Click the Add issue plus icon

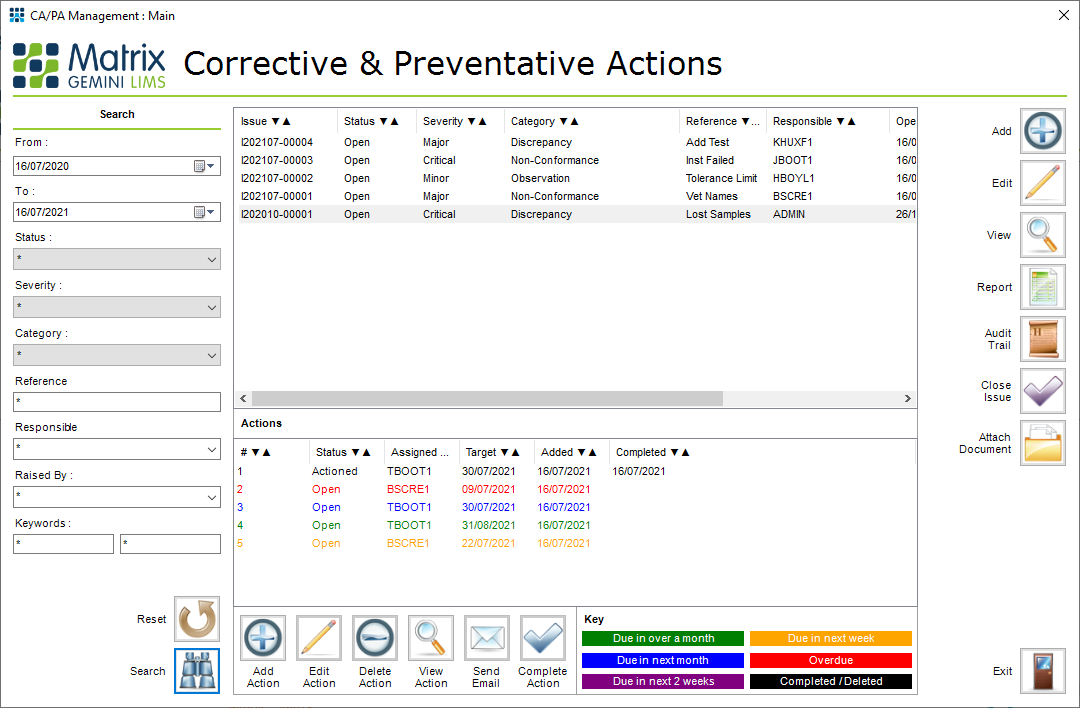(x=1042, y=132)
